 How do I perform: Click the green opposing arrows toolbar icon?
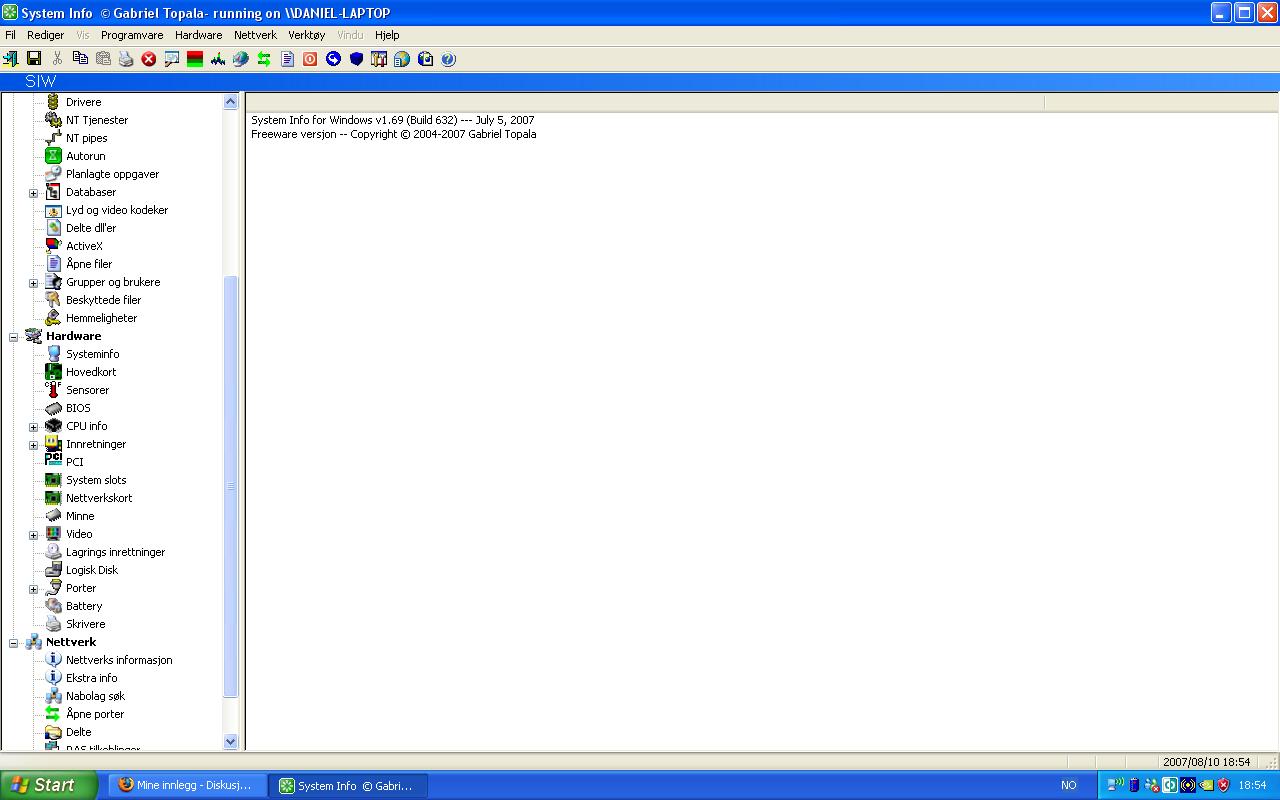tap(264, 59)
